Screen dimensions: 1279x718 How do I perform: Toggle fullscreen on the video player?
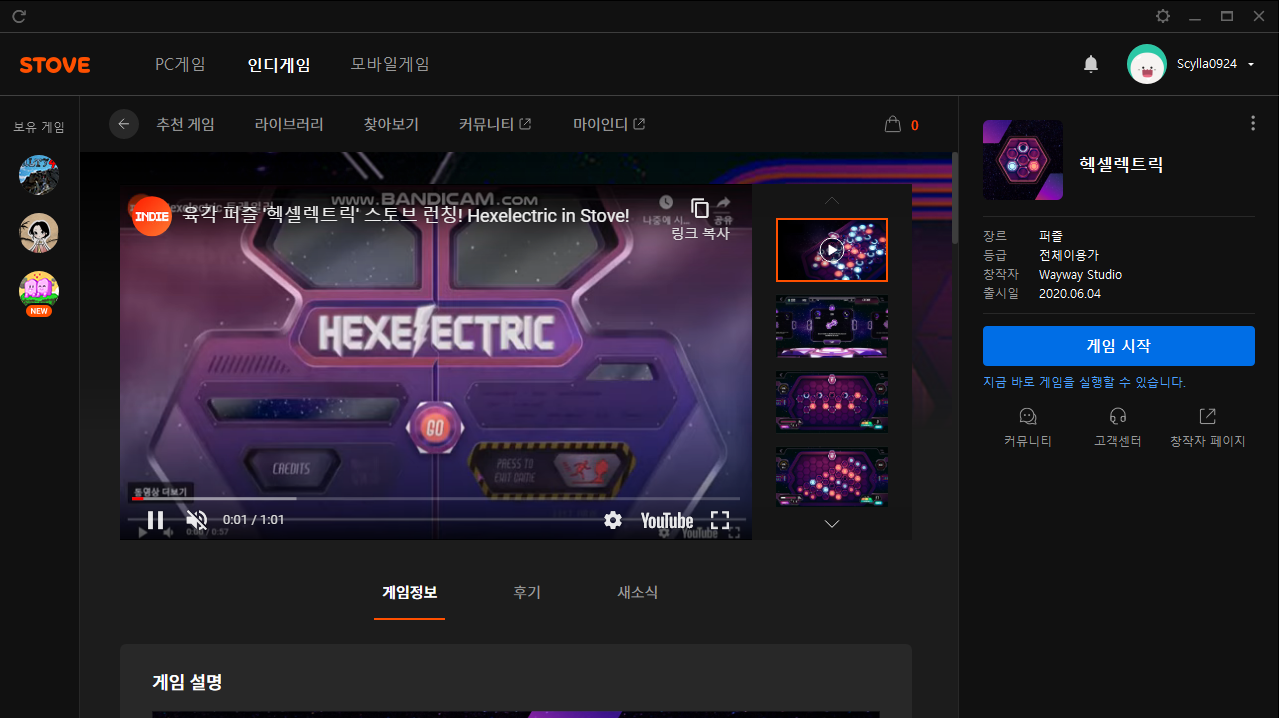click(720, 520)
